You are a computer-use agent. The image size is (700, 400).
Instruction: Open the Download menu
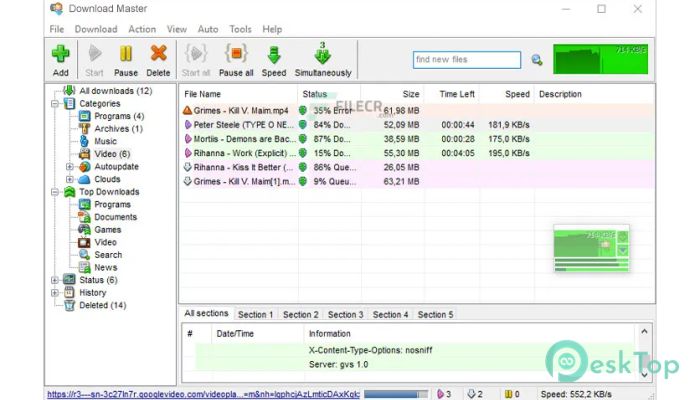click(x=96, y=29)
